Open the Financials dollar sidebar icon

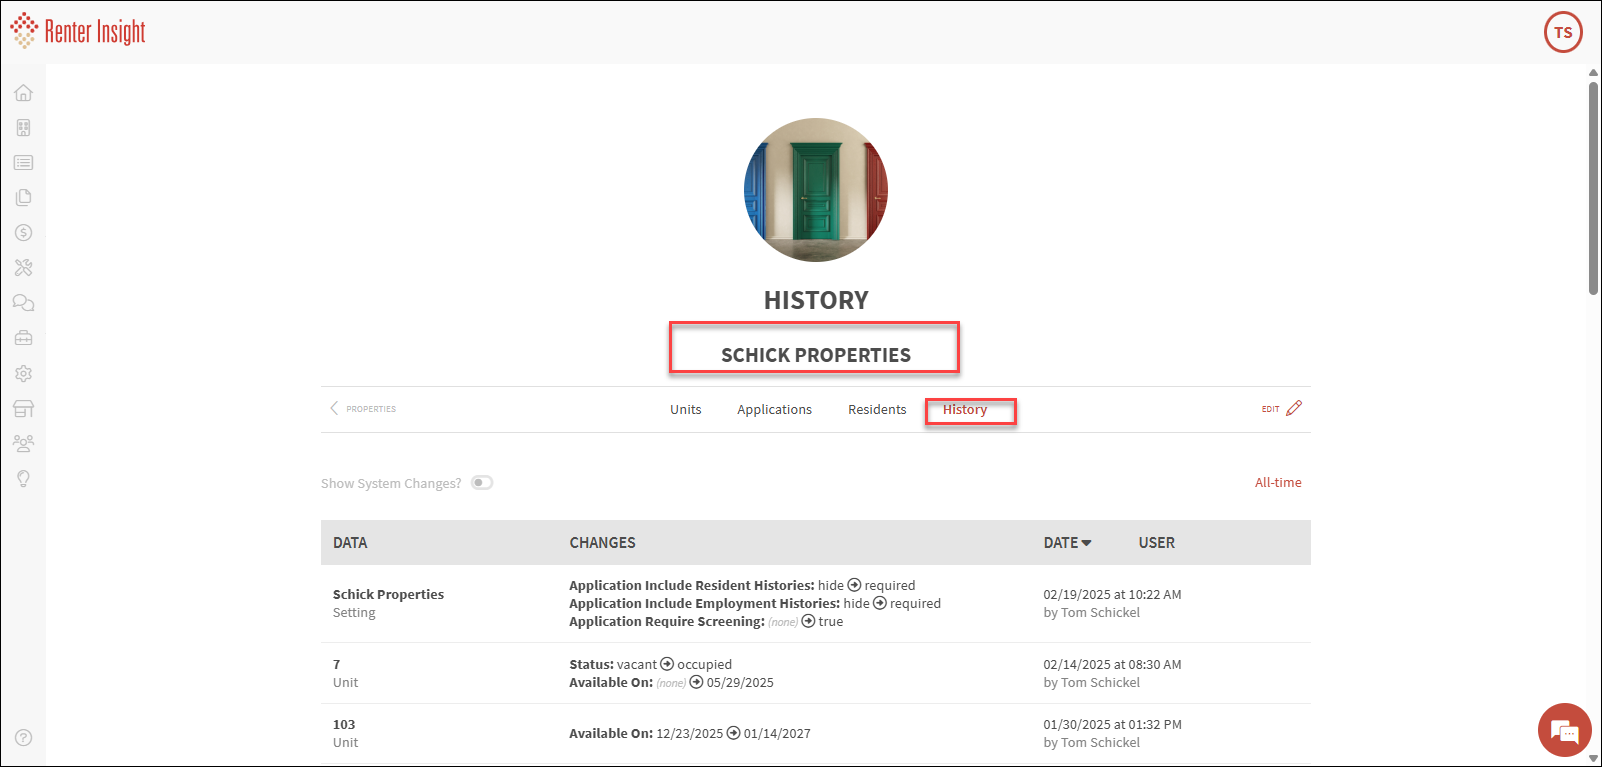coord(23,233)
